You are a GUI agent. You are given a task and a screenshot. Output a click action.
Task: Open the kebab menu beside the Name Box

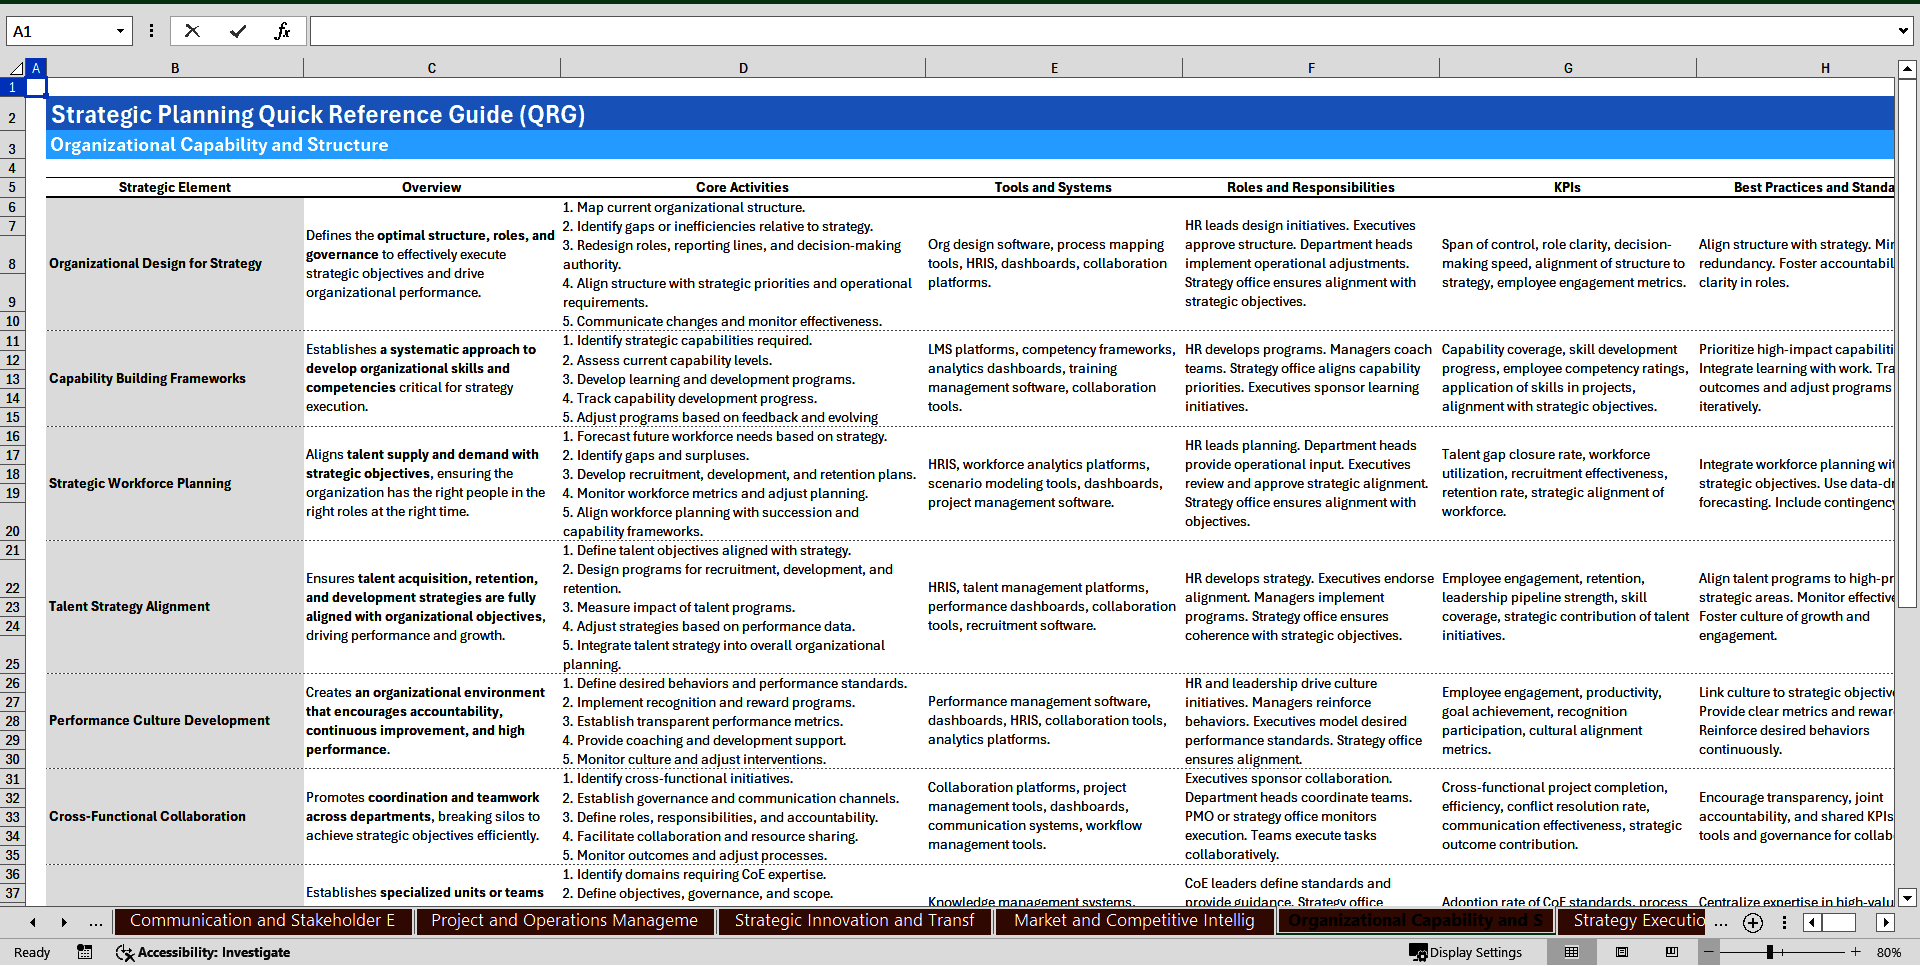[151, 31]
